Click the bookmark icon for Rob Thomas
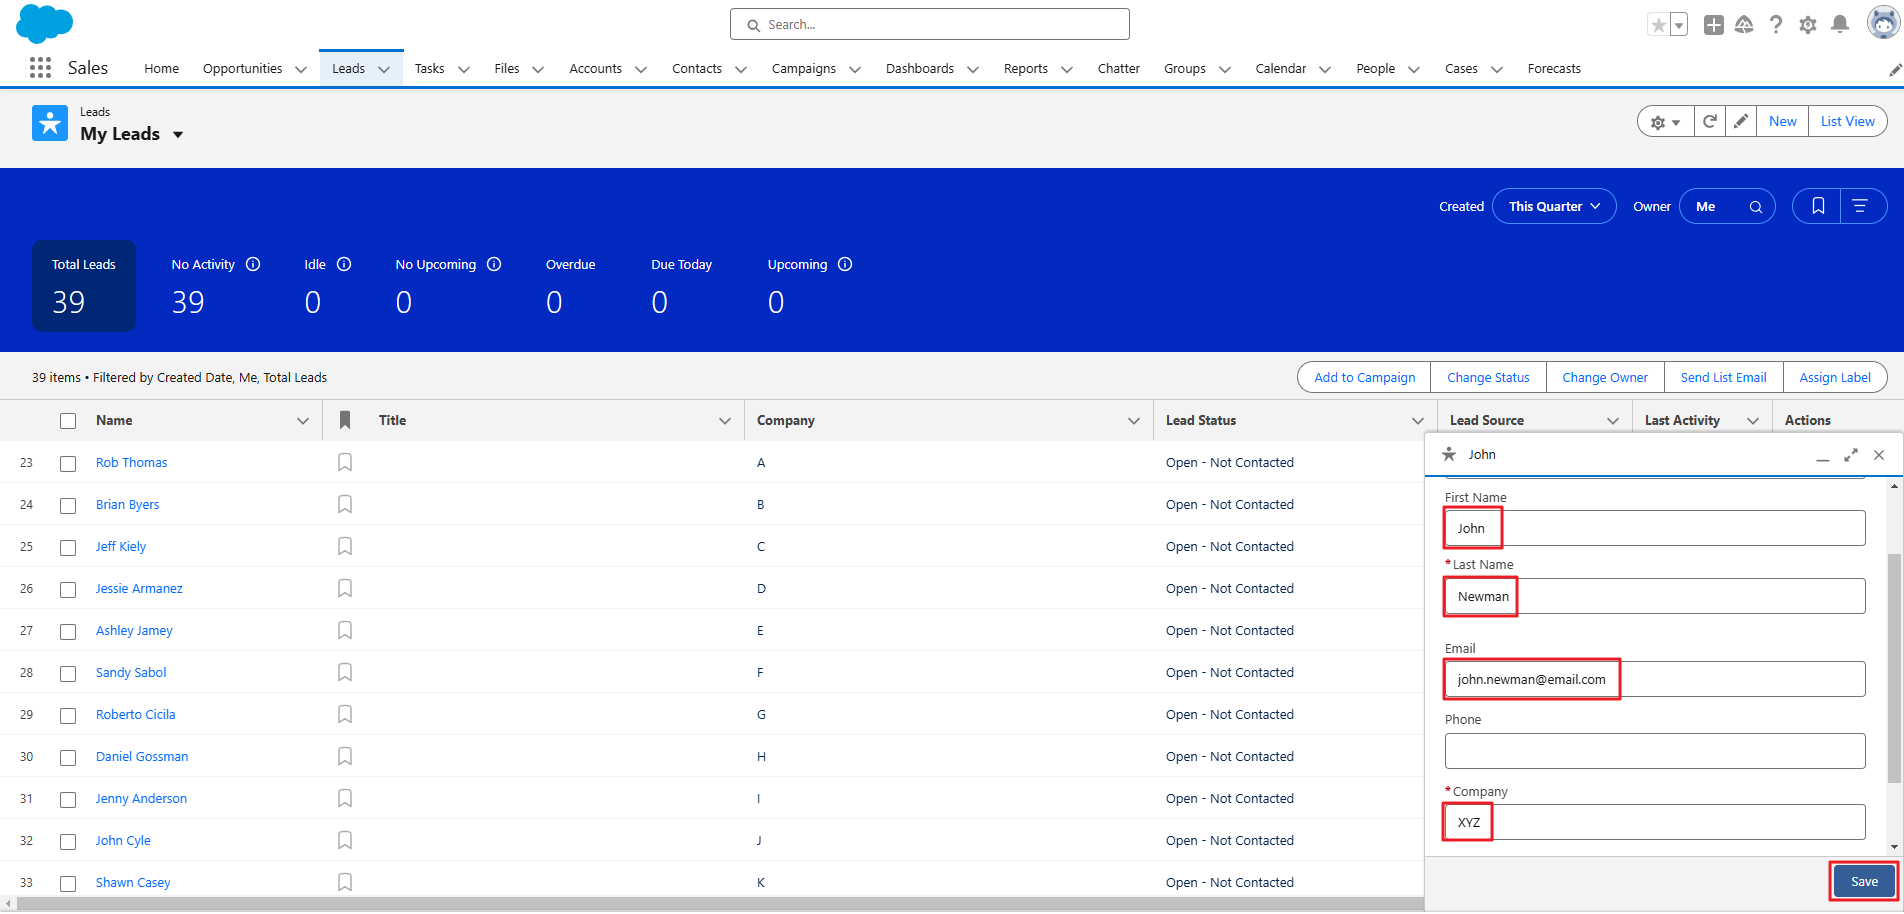This screenshot has width=1904, height=914. click(x=345, y=462)
